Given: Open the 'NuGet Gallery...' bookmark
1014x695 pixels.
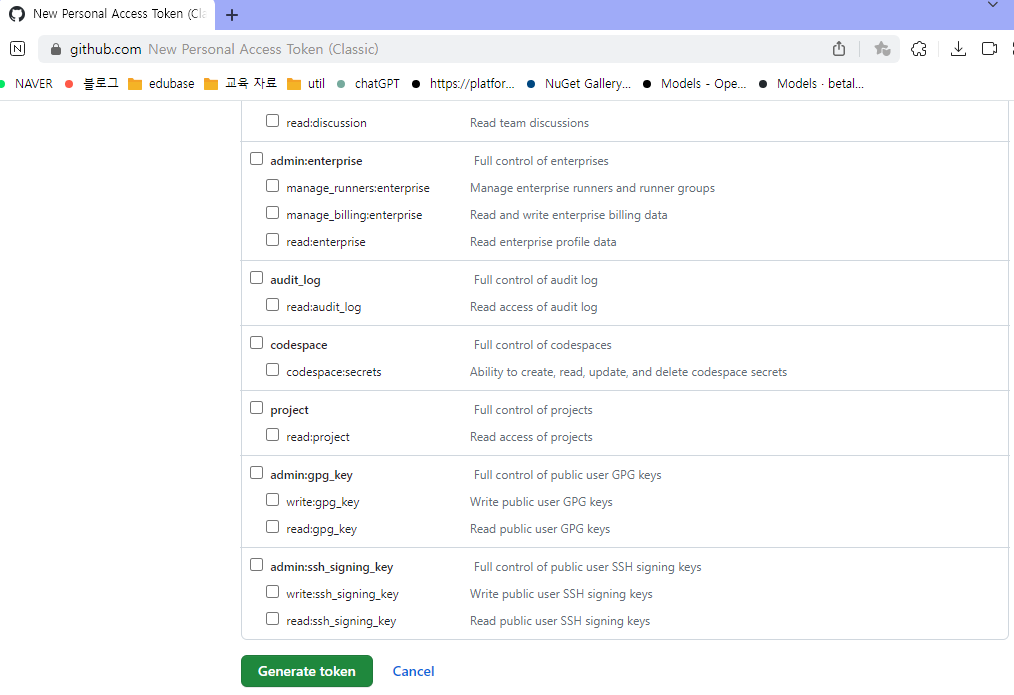Looking at the screenshot, I should (578, 83).
